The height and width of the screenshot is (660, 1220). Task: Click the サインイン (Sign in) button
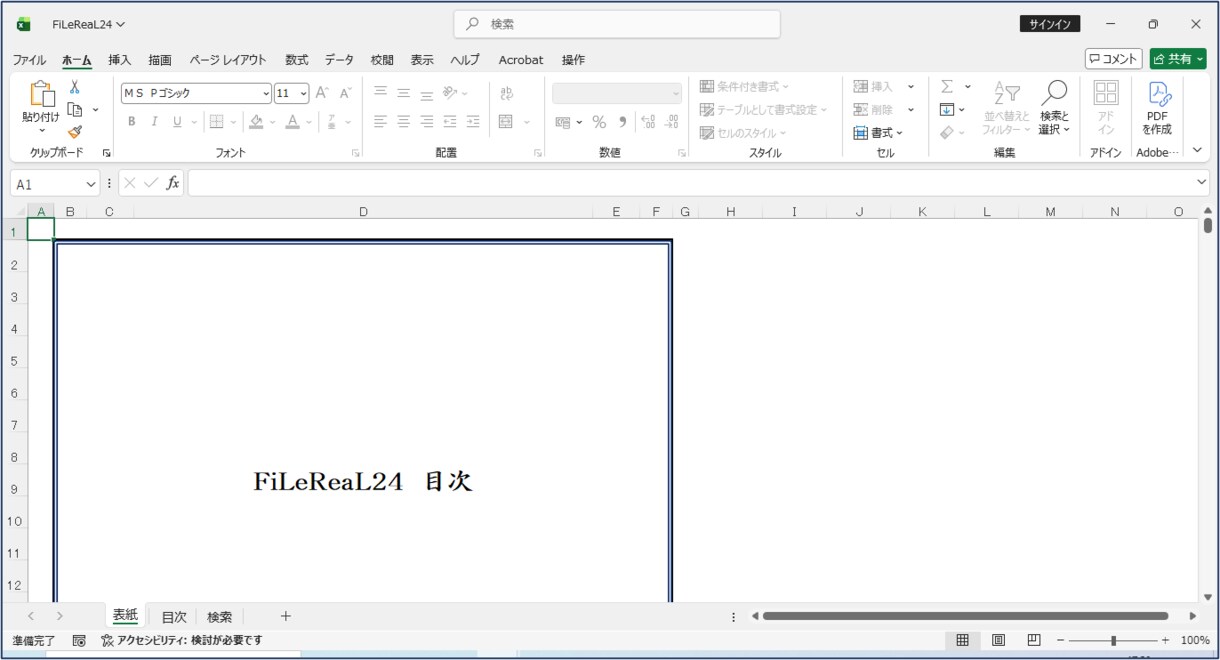click(x=1050, y=24)
